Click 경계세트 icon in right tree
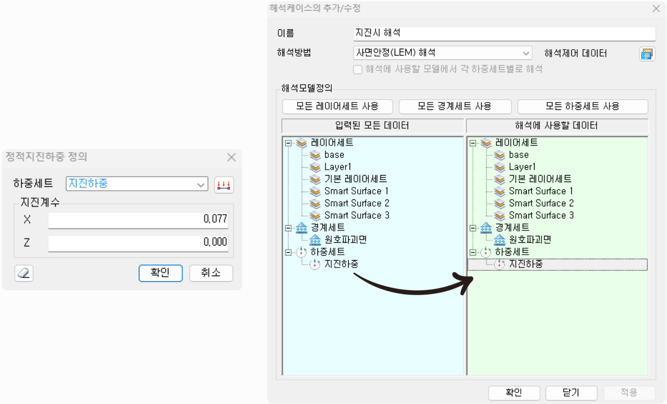 [486, 228]
